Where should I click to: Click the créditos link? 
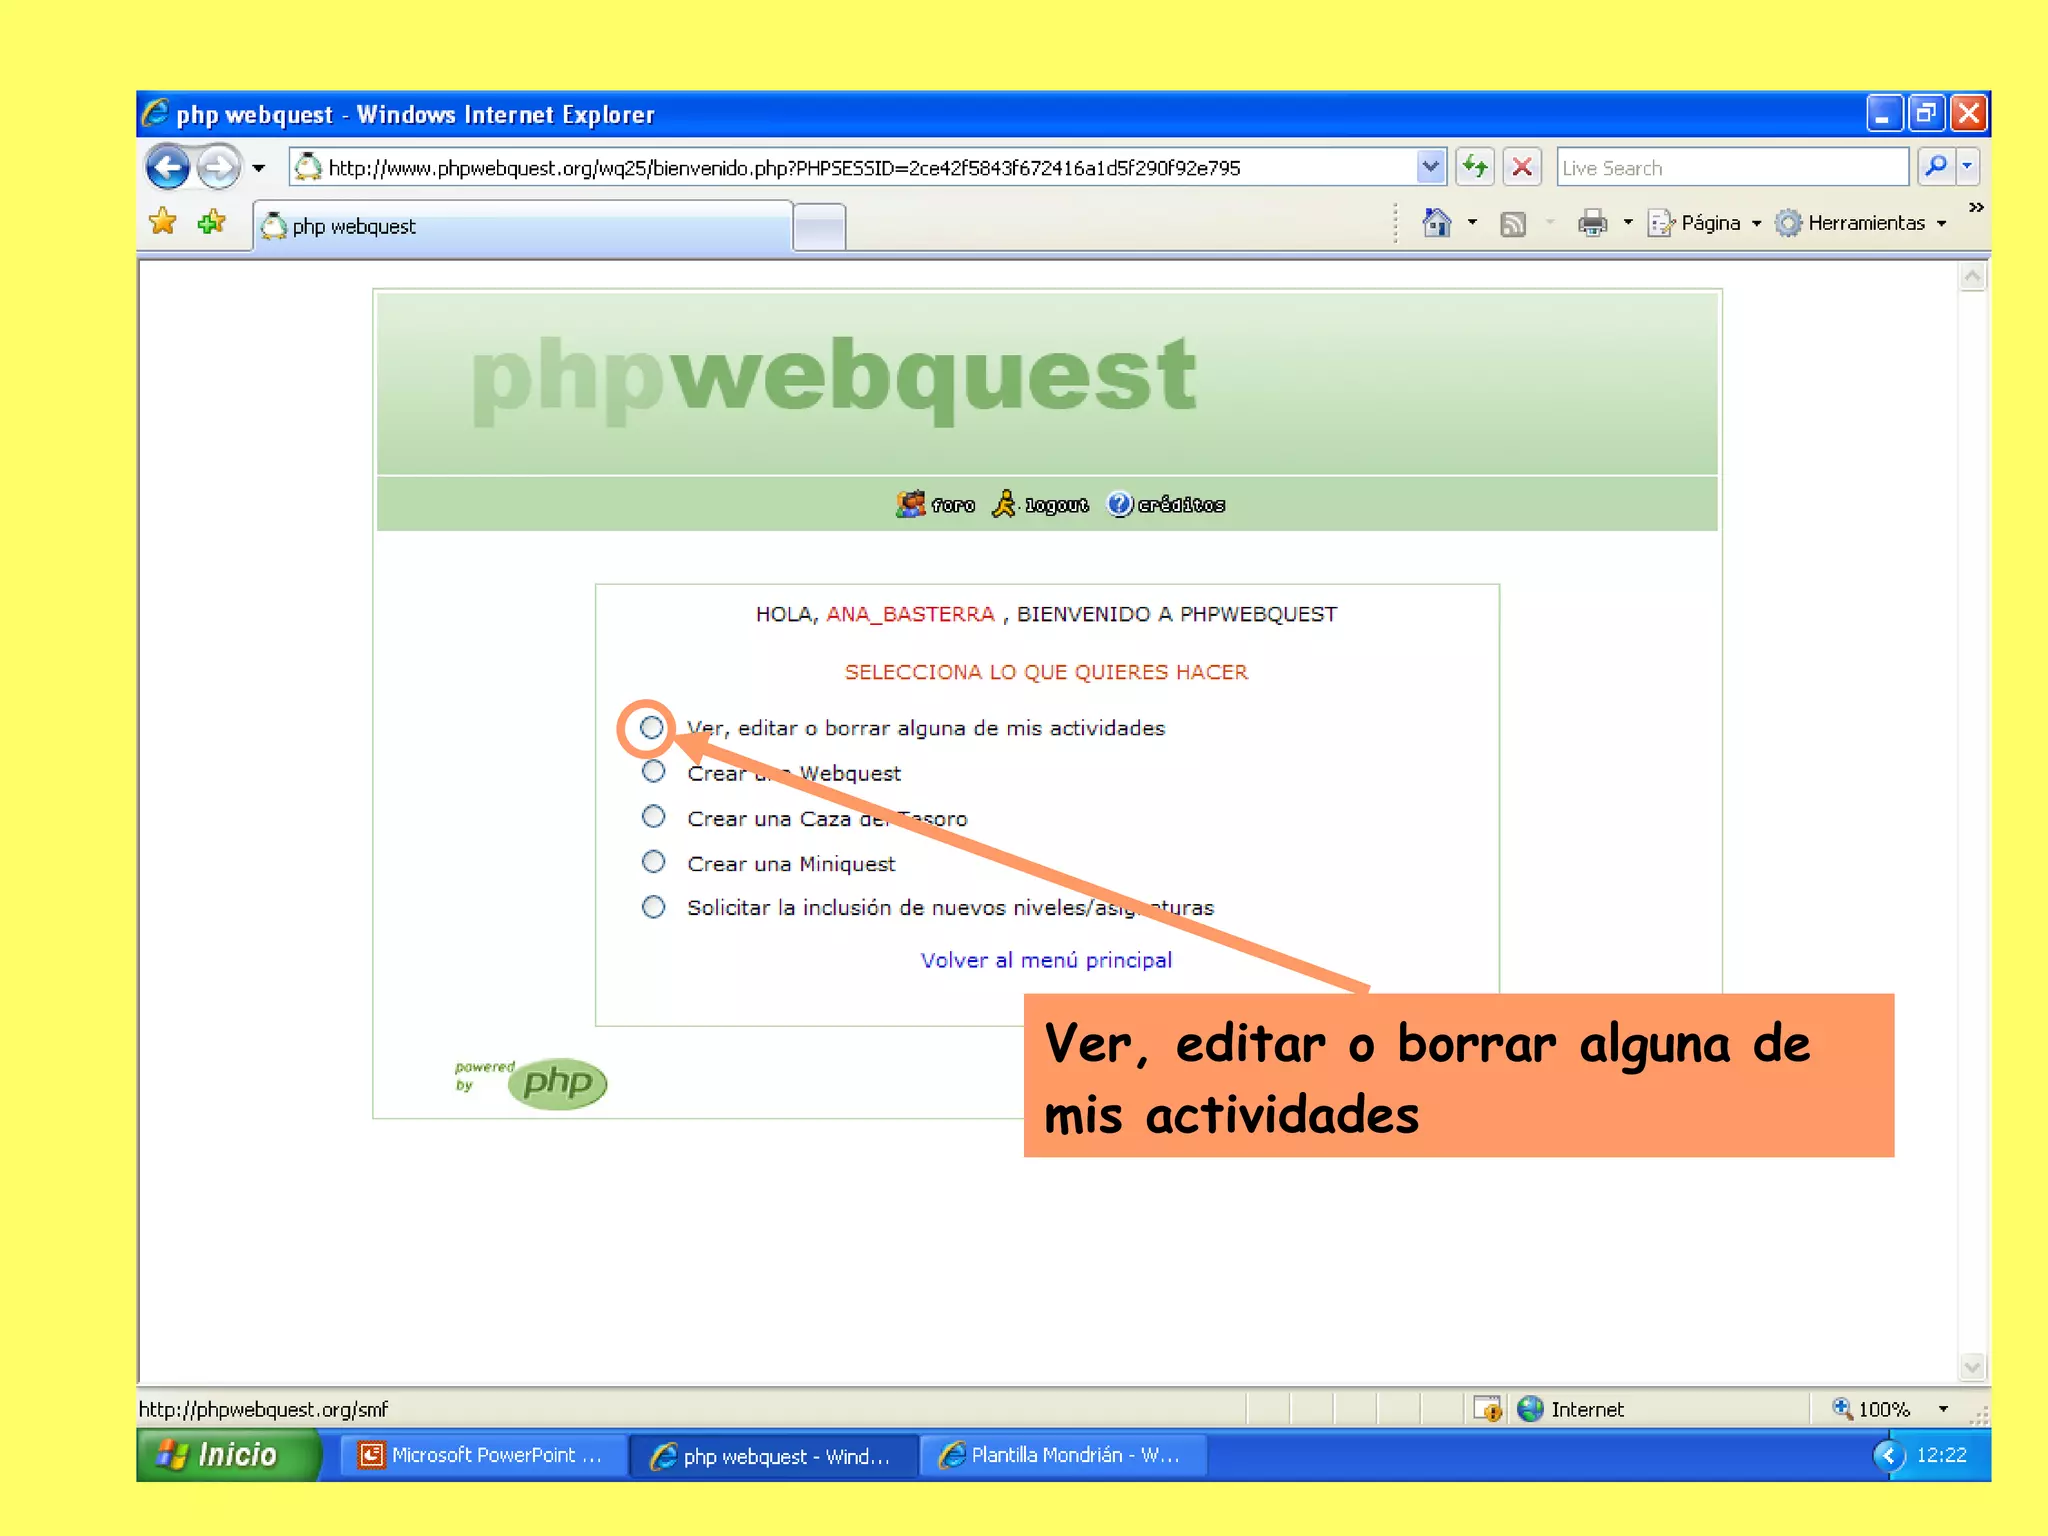1181,505
